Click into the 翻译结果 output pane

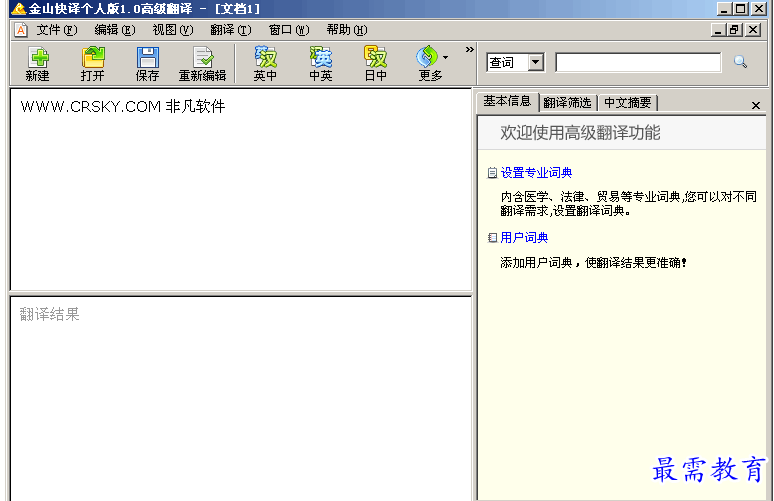click(x=241, y=399)
